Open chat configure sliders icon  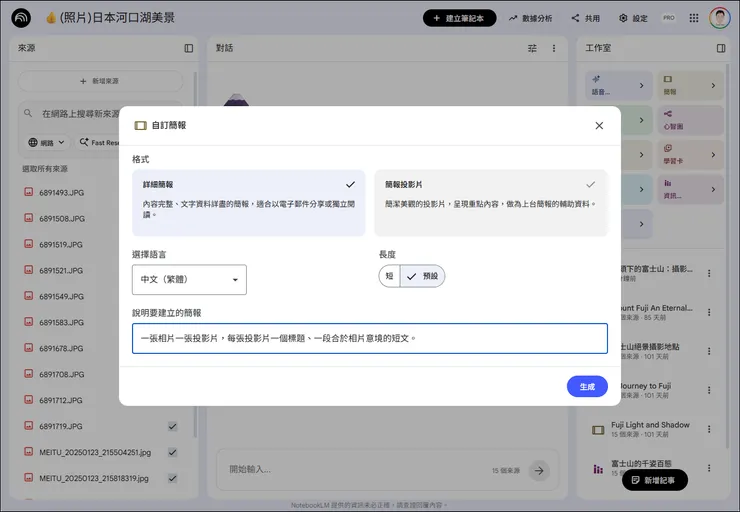[x=532, y=48]
